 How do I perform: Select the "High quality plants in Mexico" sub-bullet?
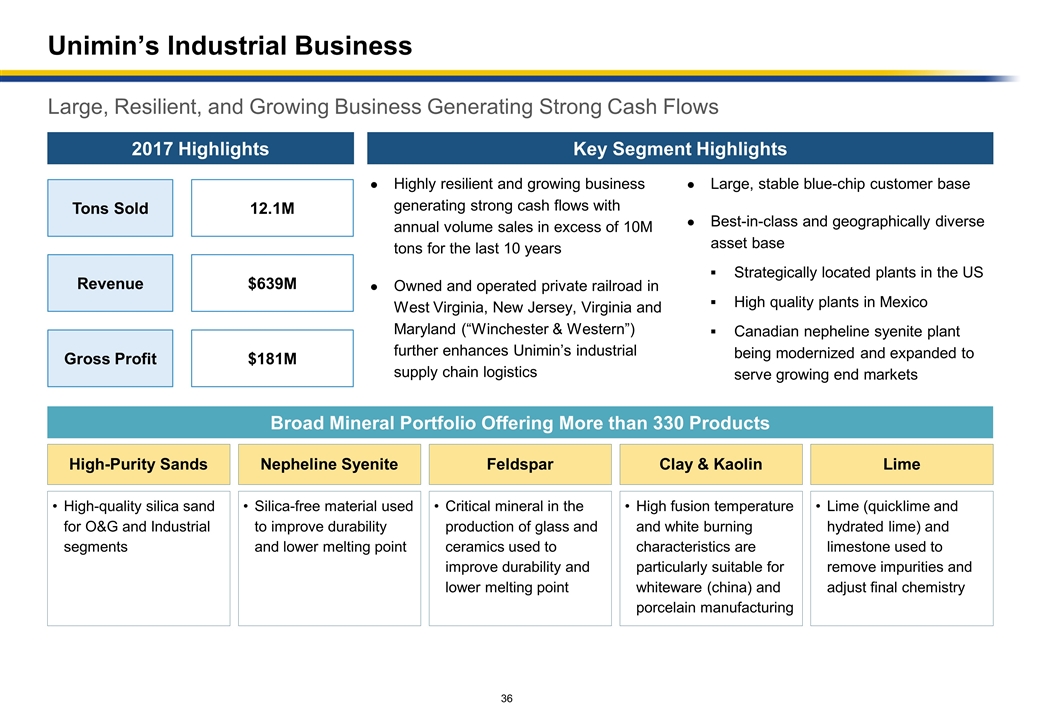[x=830, y=302]
